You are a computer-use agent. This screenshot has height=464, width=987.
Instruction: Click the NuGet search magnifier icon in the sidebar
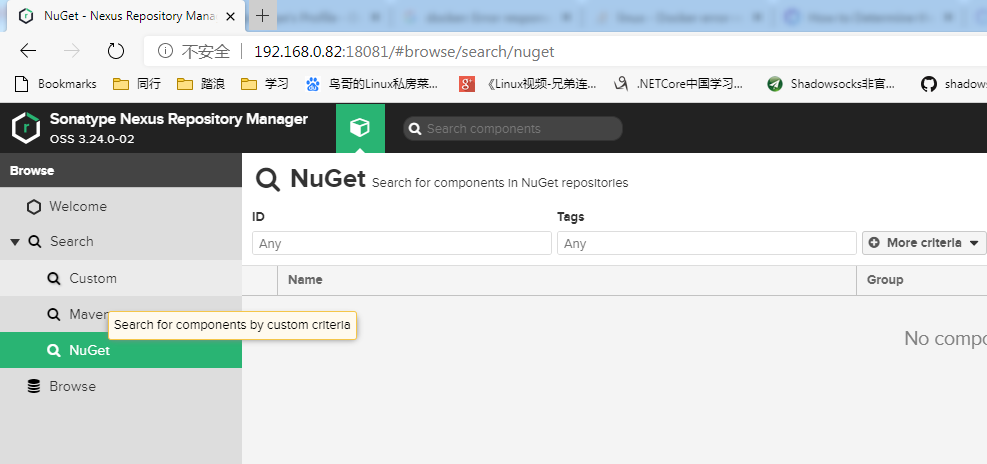[x=54, y=351]
